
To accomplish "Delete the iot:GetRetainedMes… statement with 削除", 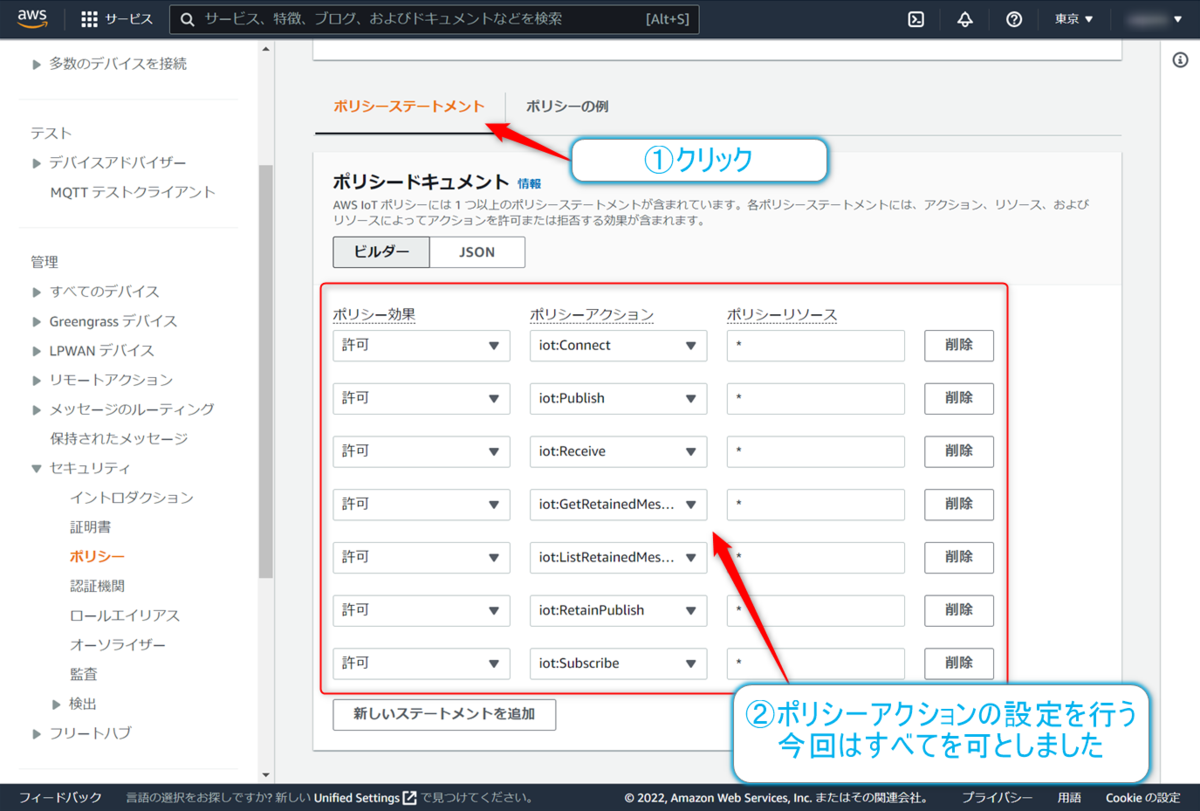I will click(958, 504).
